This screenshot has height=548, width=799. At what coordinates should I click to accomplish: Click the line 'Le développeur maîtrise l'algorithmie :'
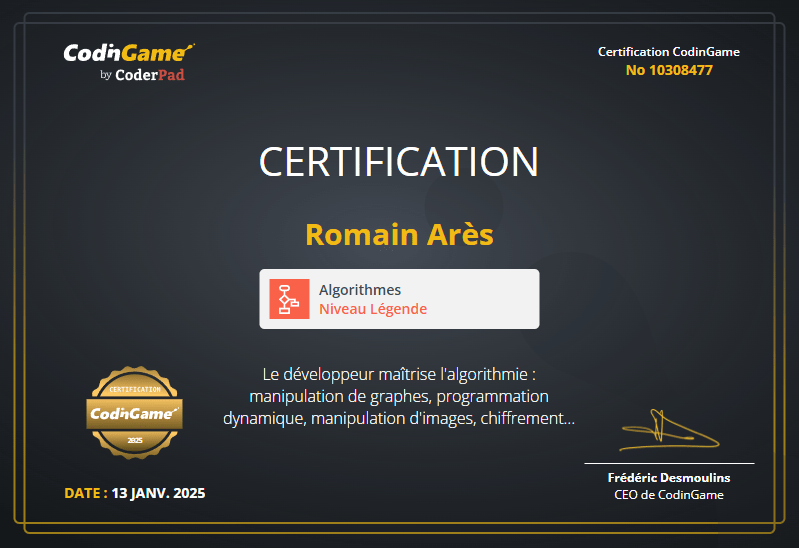pos(399,374)
